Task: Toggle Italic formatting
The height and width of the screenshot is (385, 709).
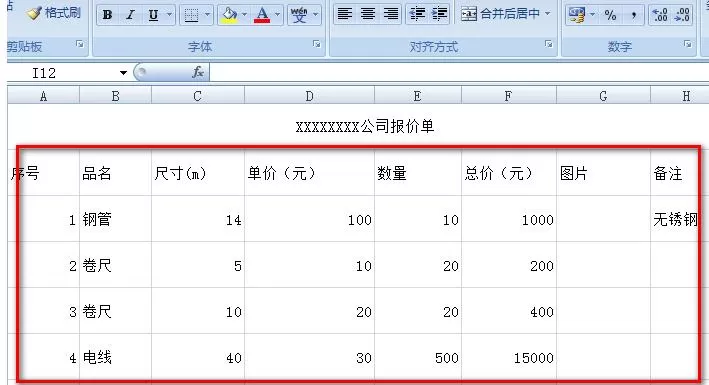Action: coord(130,15)
